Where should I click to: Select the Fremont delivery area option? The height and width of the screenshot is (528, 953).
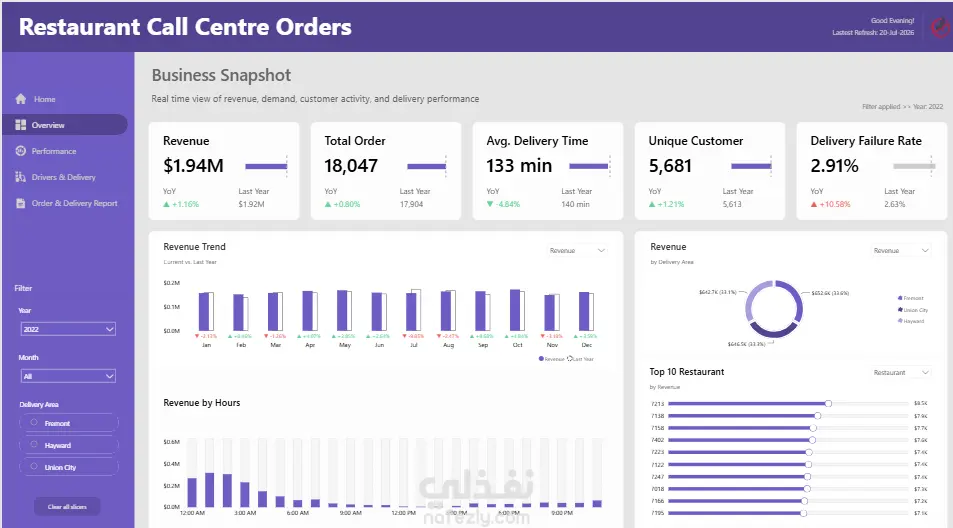(69, 423)
